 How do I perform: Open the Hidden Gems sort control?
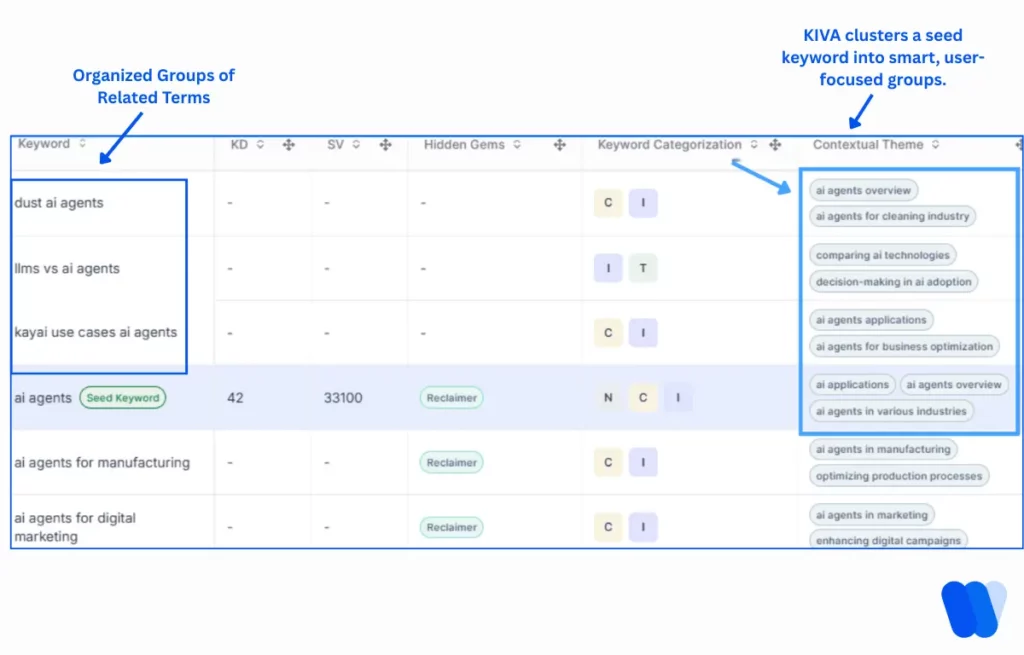point(517,144)
